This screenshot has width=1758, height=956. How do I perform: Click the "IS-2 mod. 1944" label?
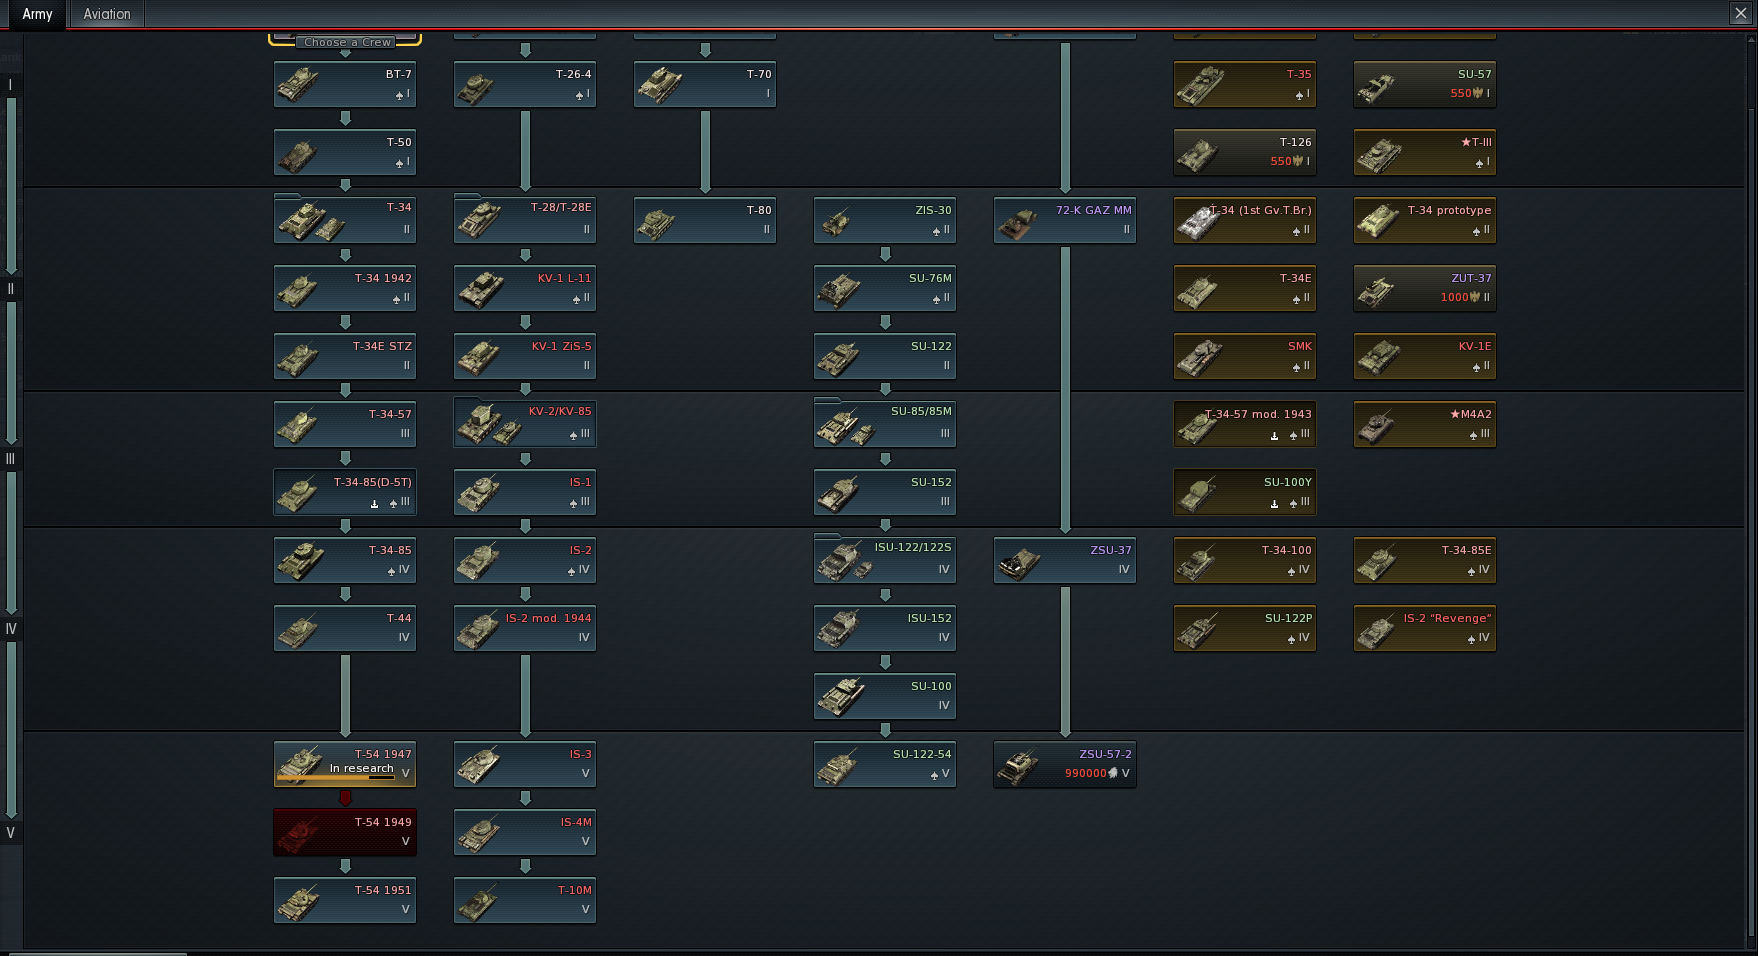(549, 618)
